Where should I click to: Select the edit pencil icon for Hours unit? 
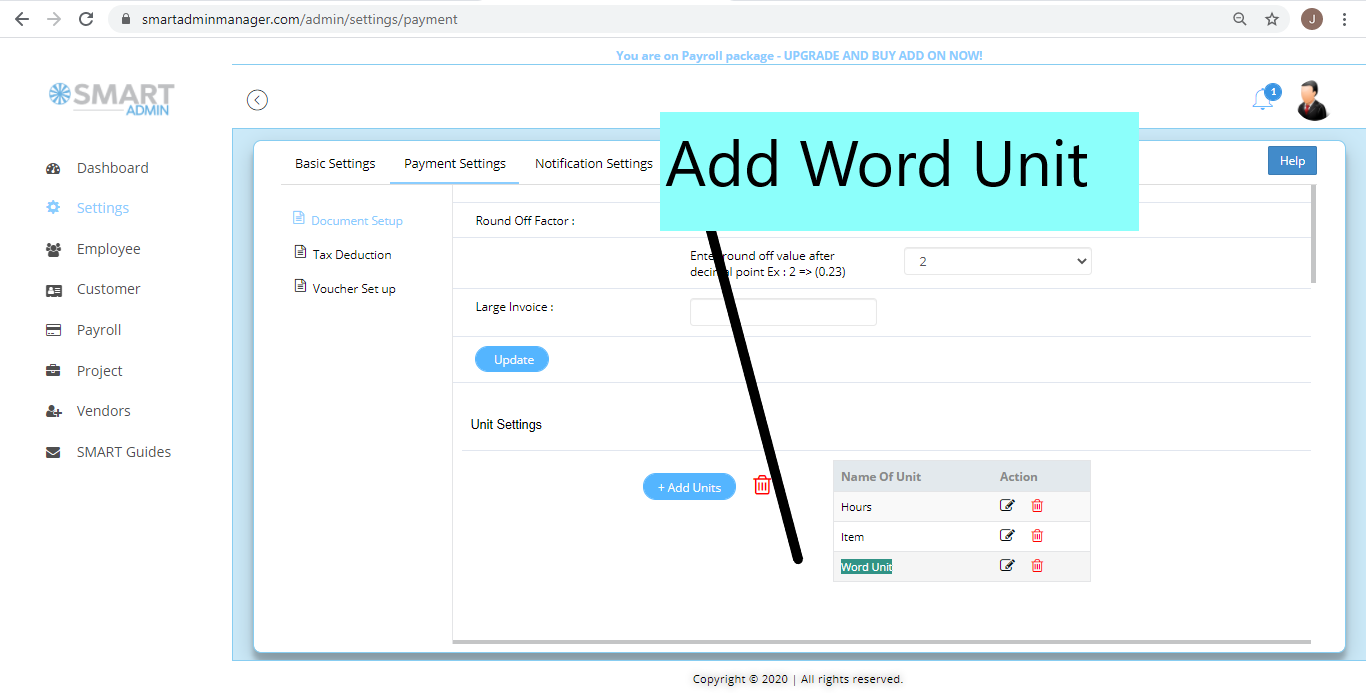click(1007, 505)
